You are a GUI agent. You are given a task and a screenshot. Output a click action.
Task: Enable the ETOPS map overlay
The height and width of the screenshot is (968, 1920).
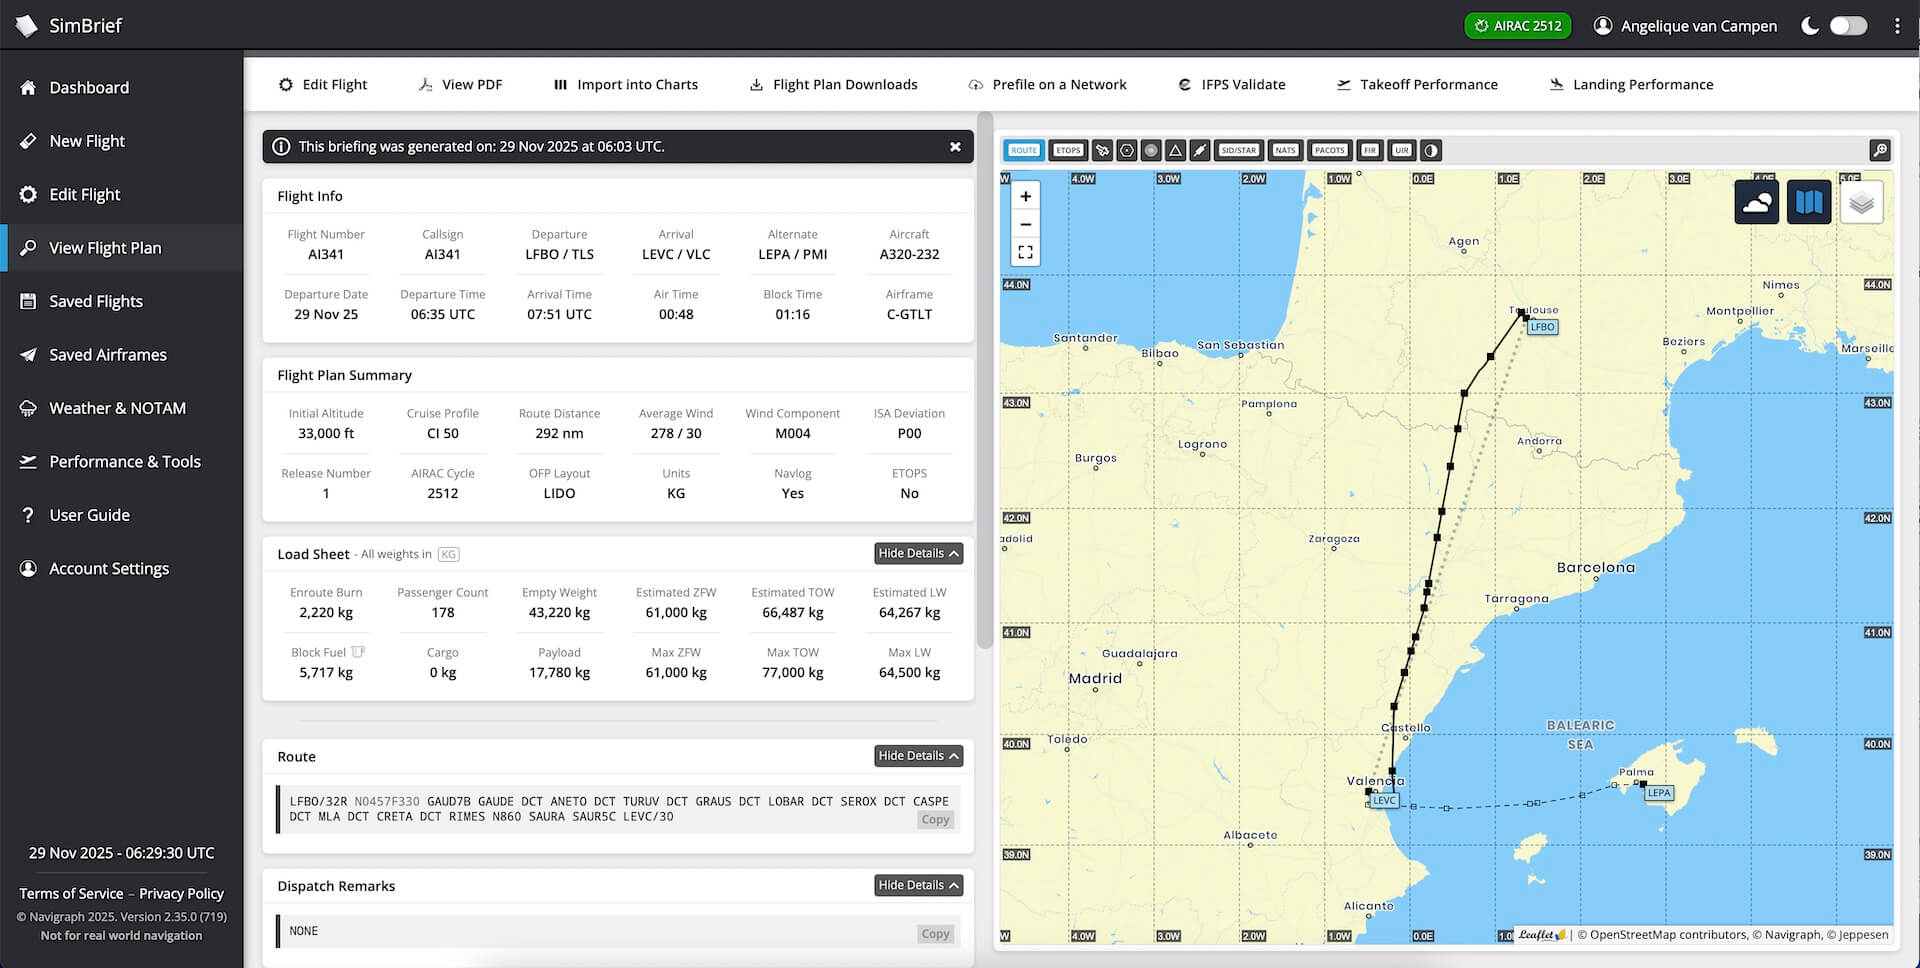click(x=1068, y=151)
